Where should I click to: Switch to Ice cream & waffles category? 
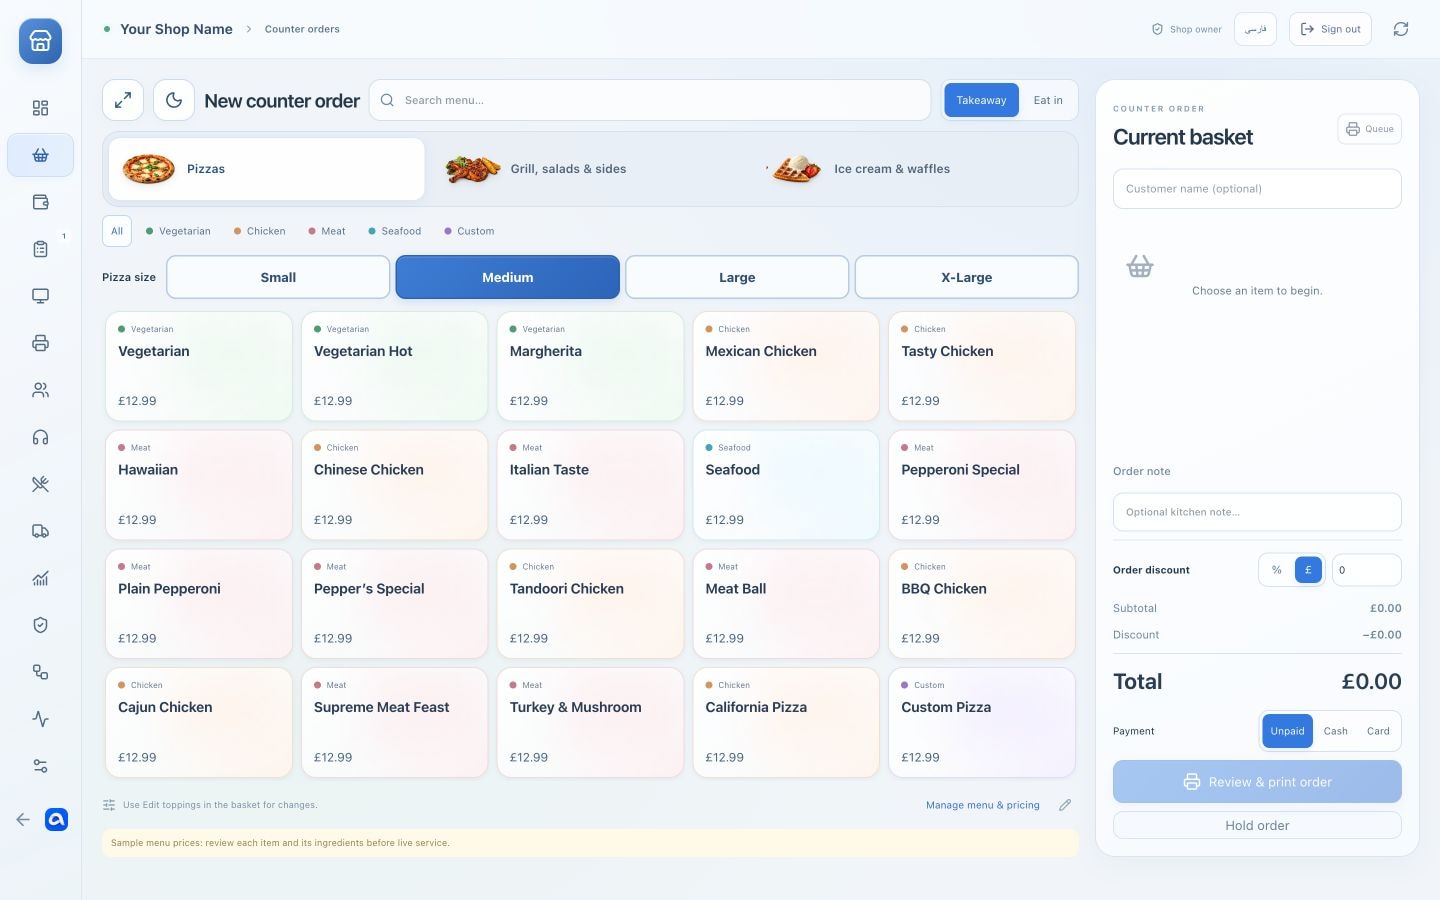coord(914,169)
